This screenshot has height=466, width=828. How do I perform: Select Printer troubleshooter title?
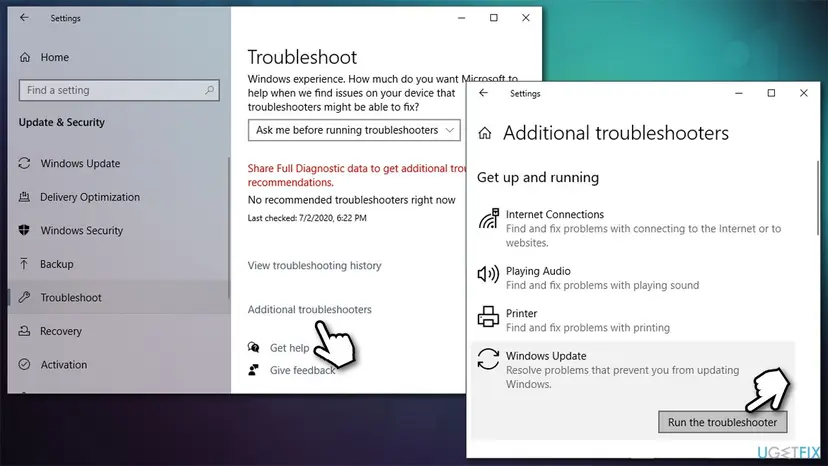tap(521, 313)
